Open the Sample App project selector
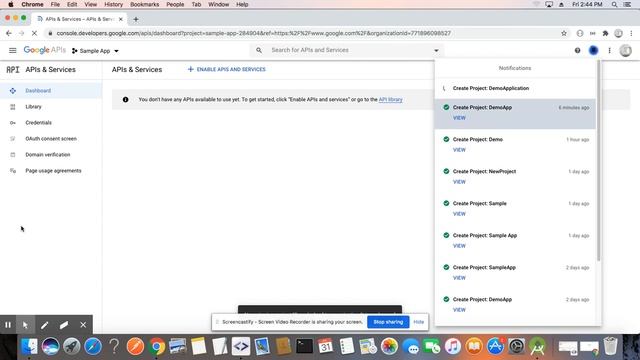The width and height of the screenshot is (640, 360). 95,51
